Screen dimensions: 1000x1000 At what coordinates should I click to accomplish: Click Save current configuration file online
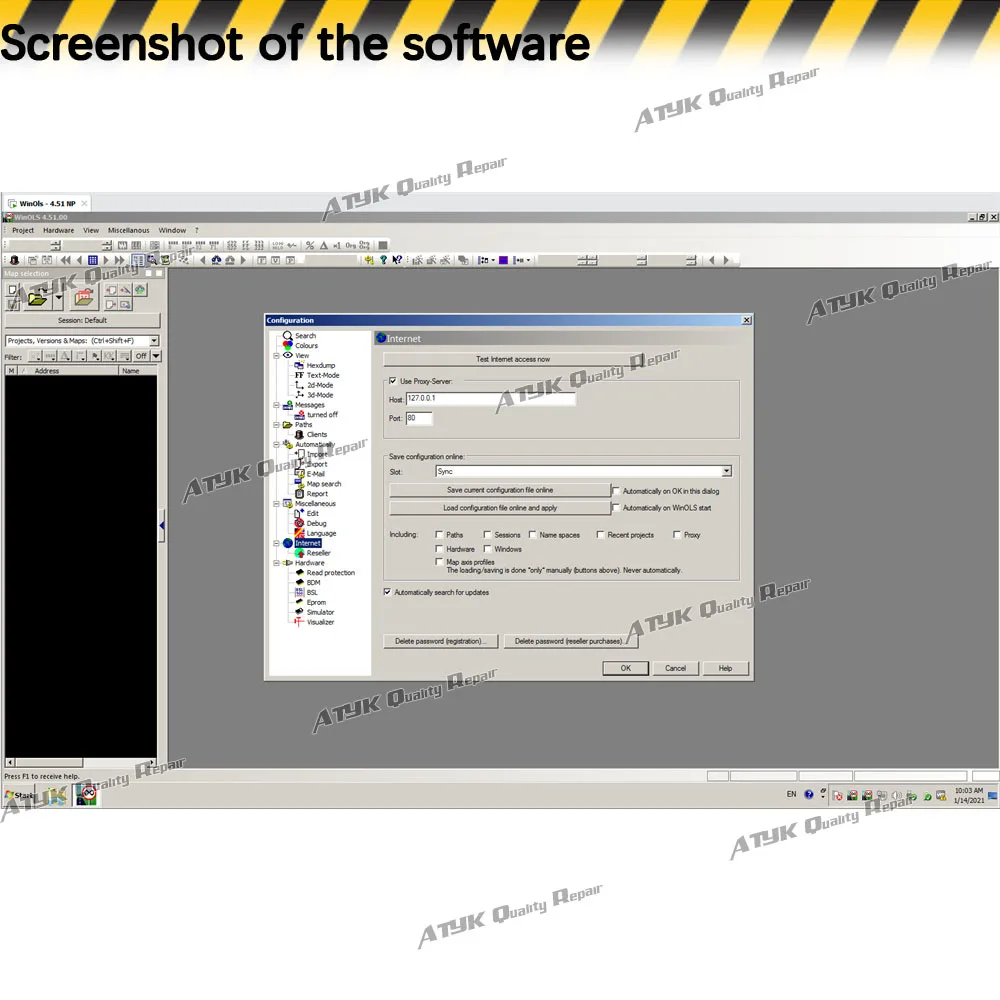click(x=499, y=490)
